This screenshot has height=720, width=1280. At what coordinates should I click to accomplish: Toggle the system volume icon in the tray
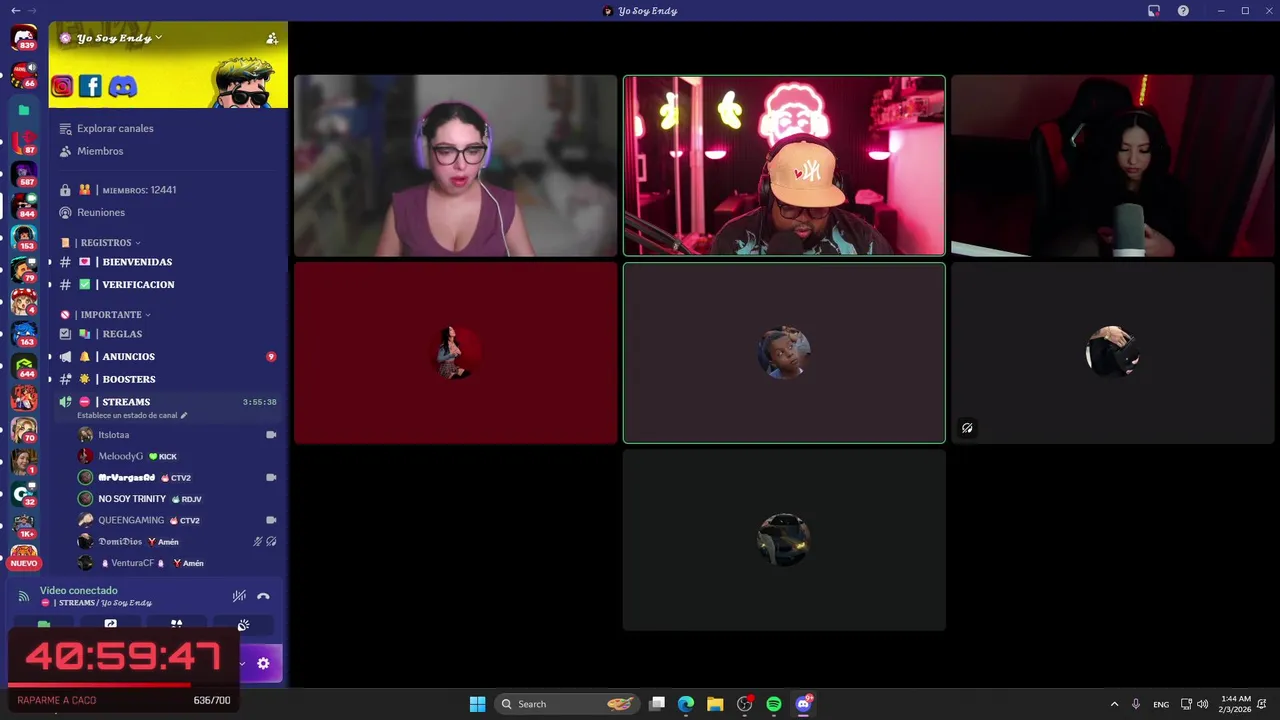pos(1202,704)
